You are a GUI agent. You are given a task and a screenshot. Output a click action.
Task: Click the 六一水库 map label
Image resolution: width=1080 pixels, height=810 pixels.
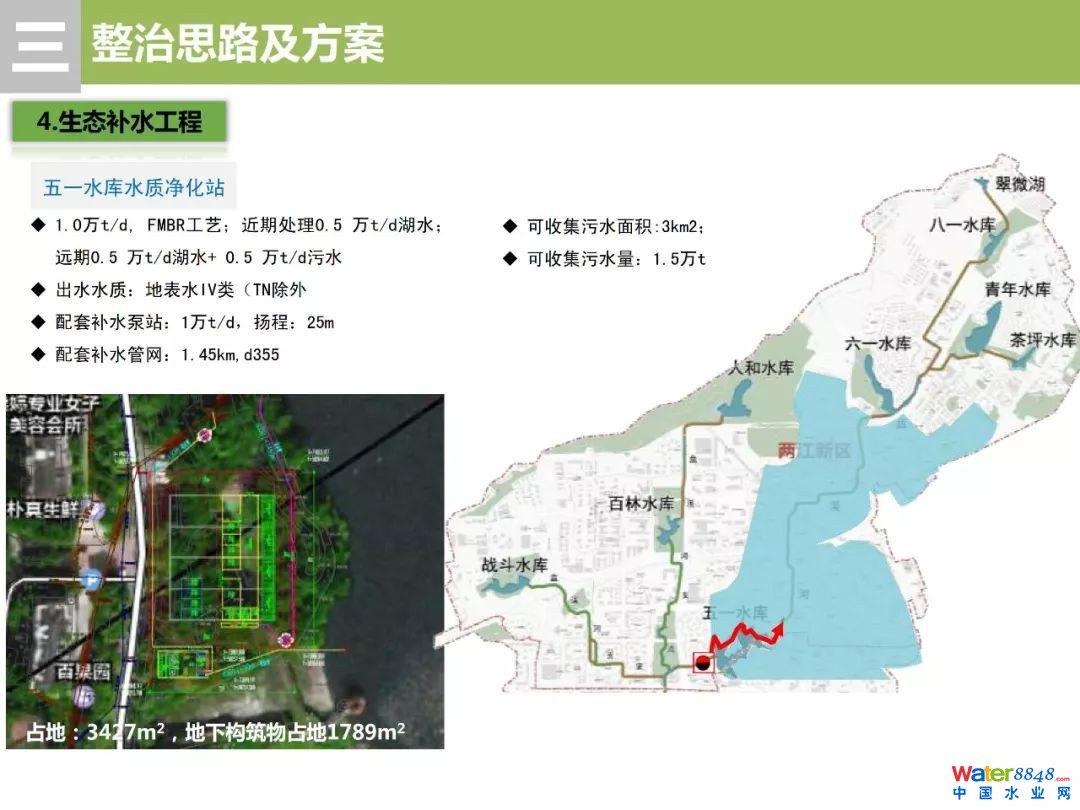click(877, 343)
